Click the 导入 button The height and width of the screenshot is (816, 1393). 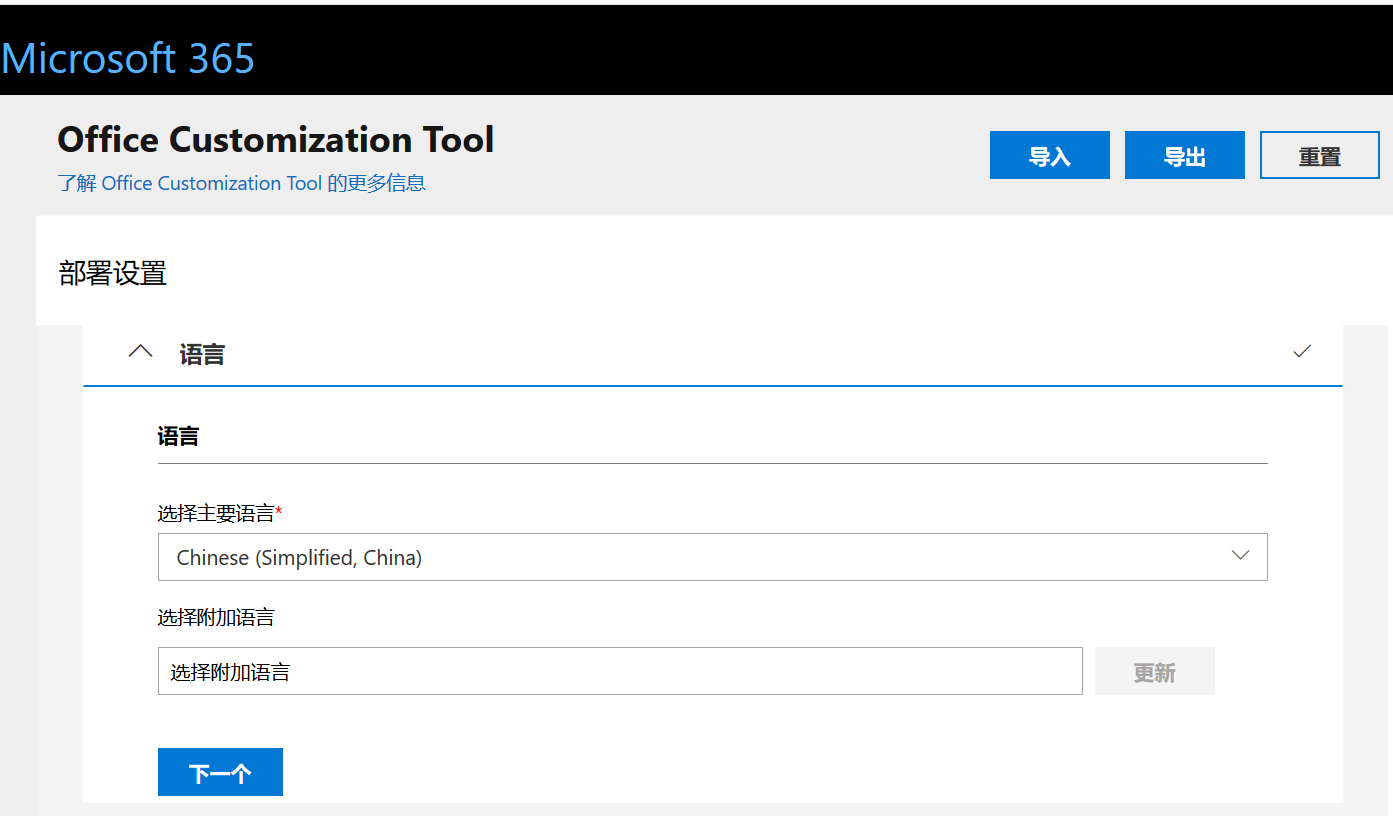(1050, 155)
